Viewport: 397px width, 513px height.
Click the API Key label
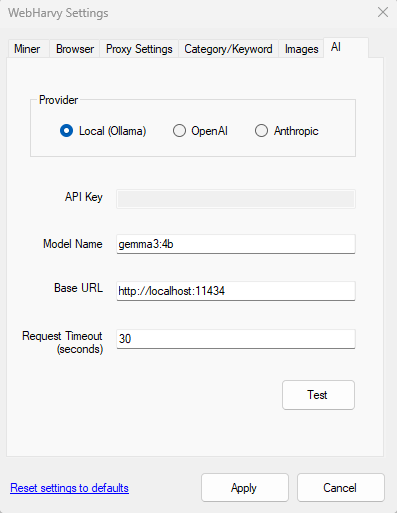point(84,197)
